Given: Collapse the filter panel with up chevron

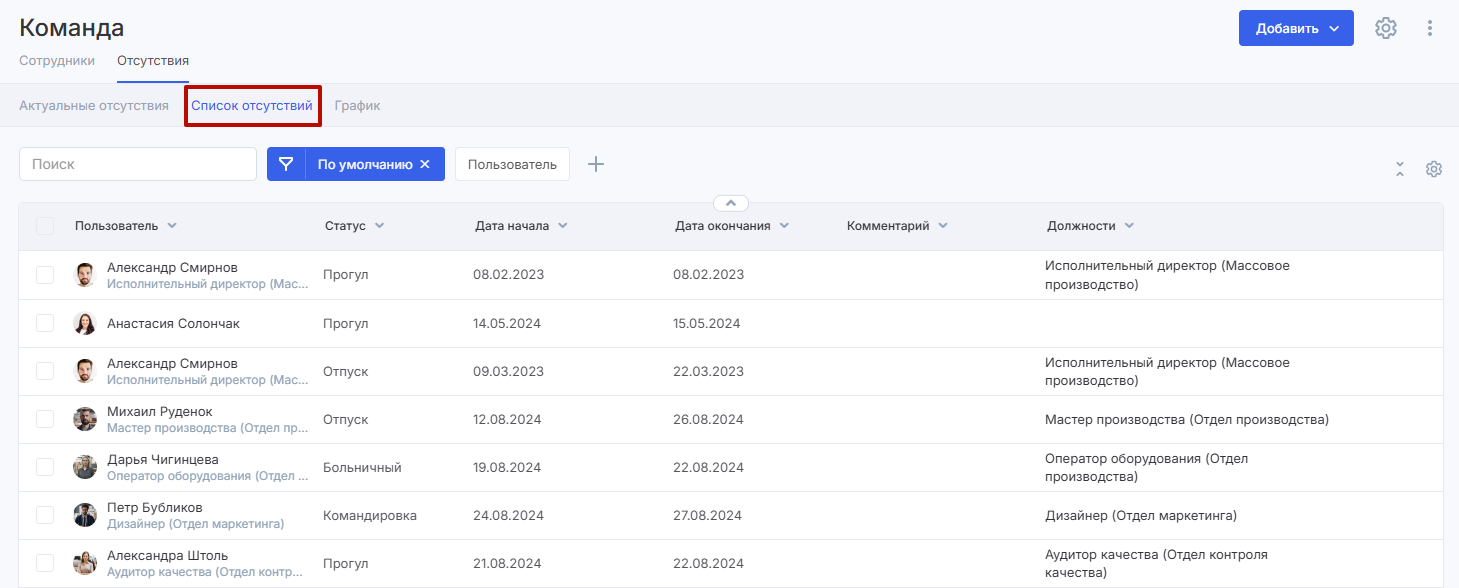Looking at the screenshot, I should click(x=730, y=203).
